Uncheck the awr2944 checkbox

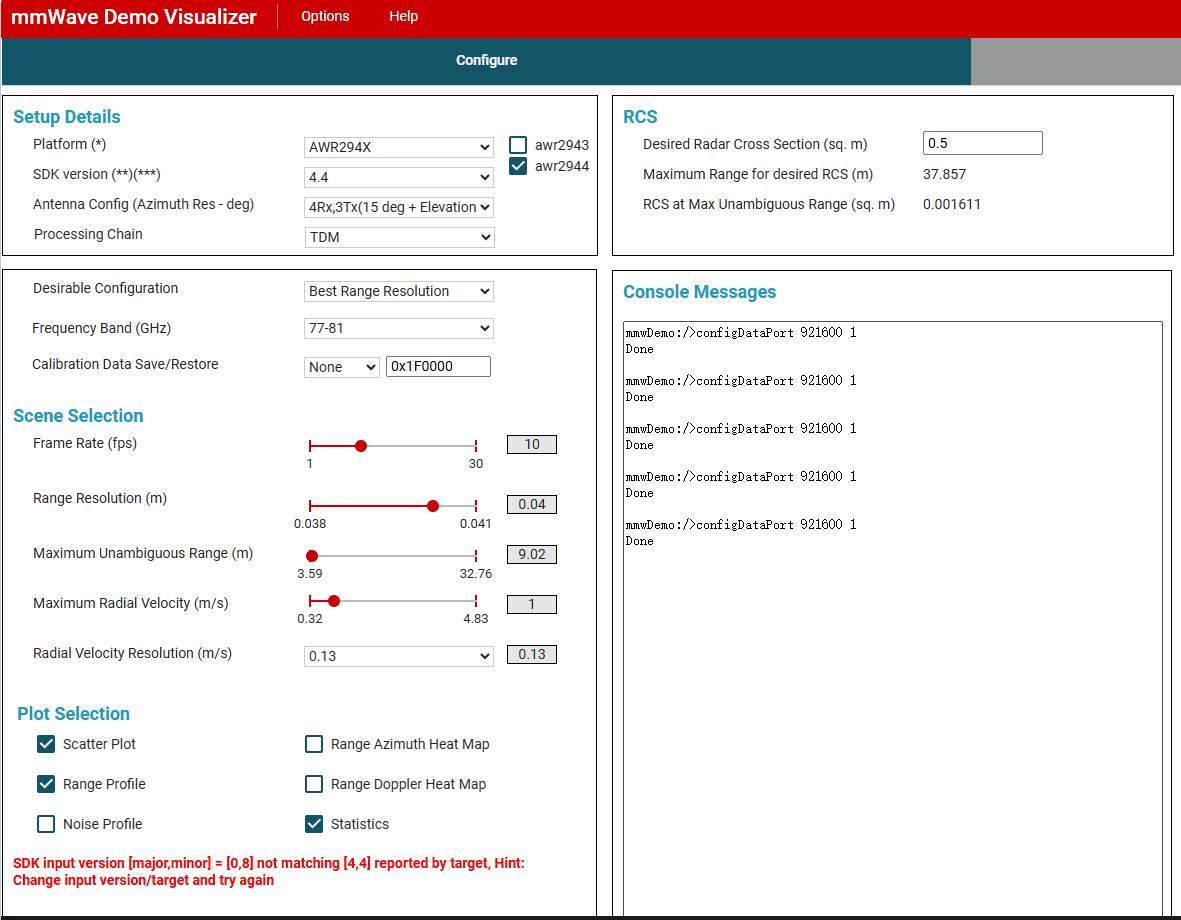pos(517,166)
